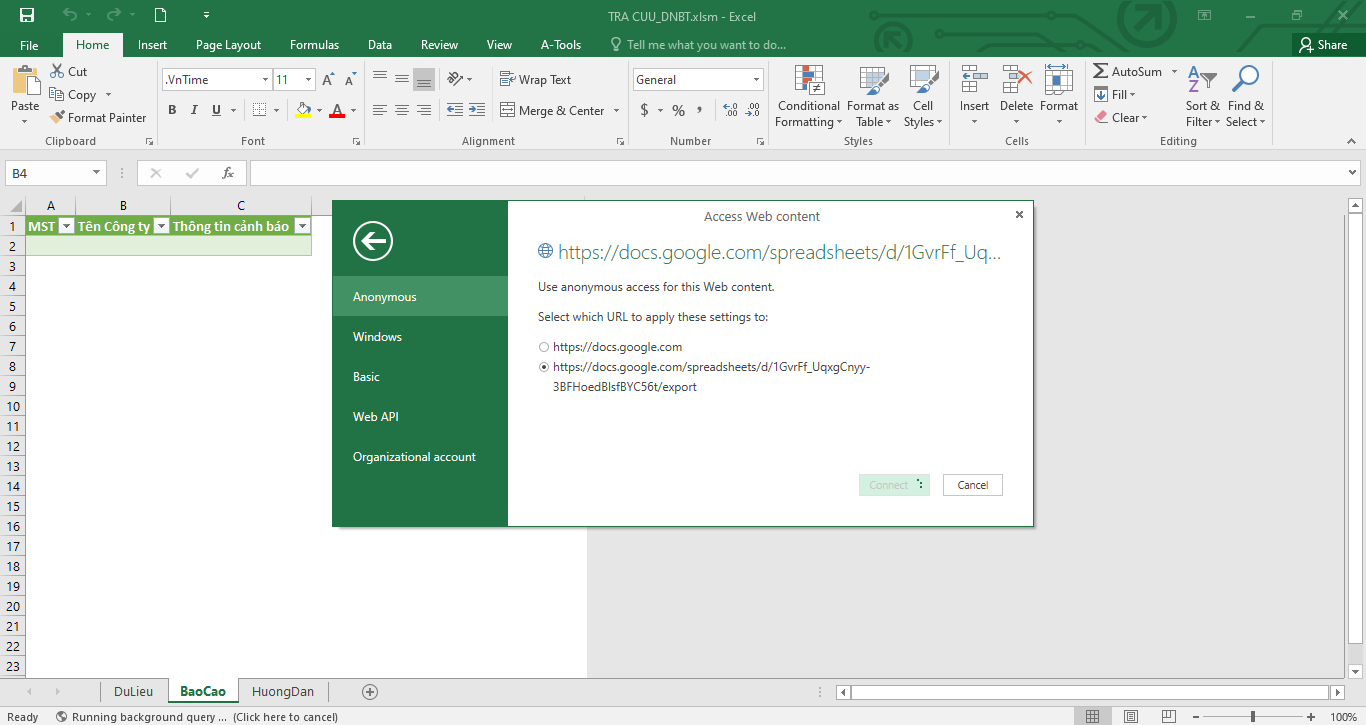Click the red font color swatch button
Viewport: 1366px width, 725px height.
[x=337, y=110]
